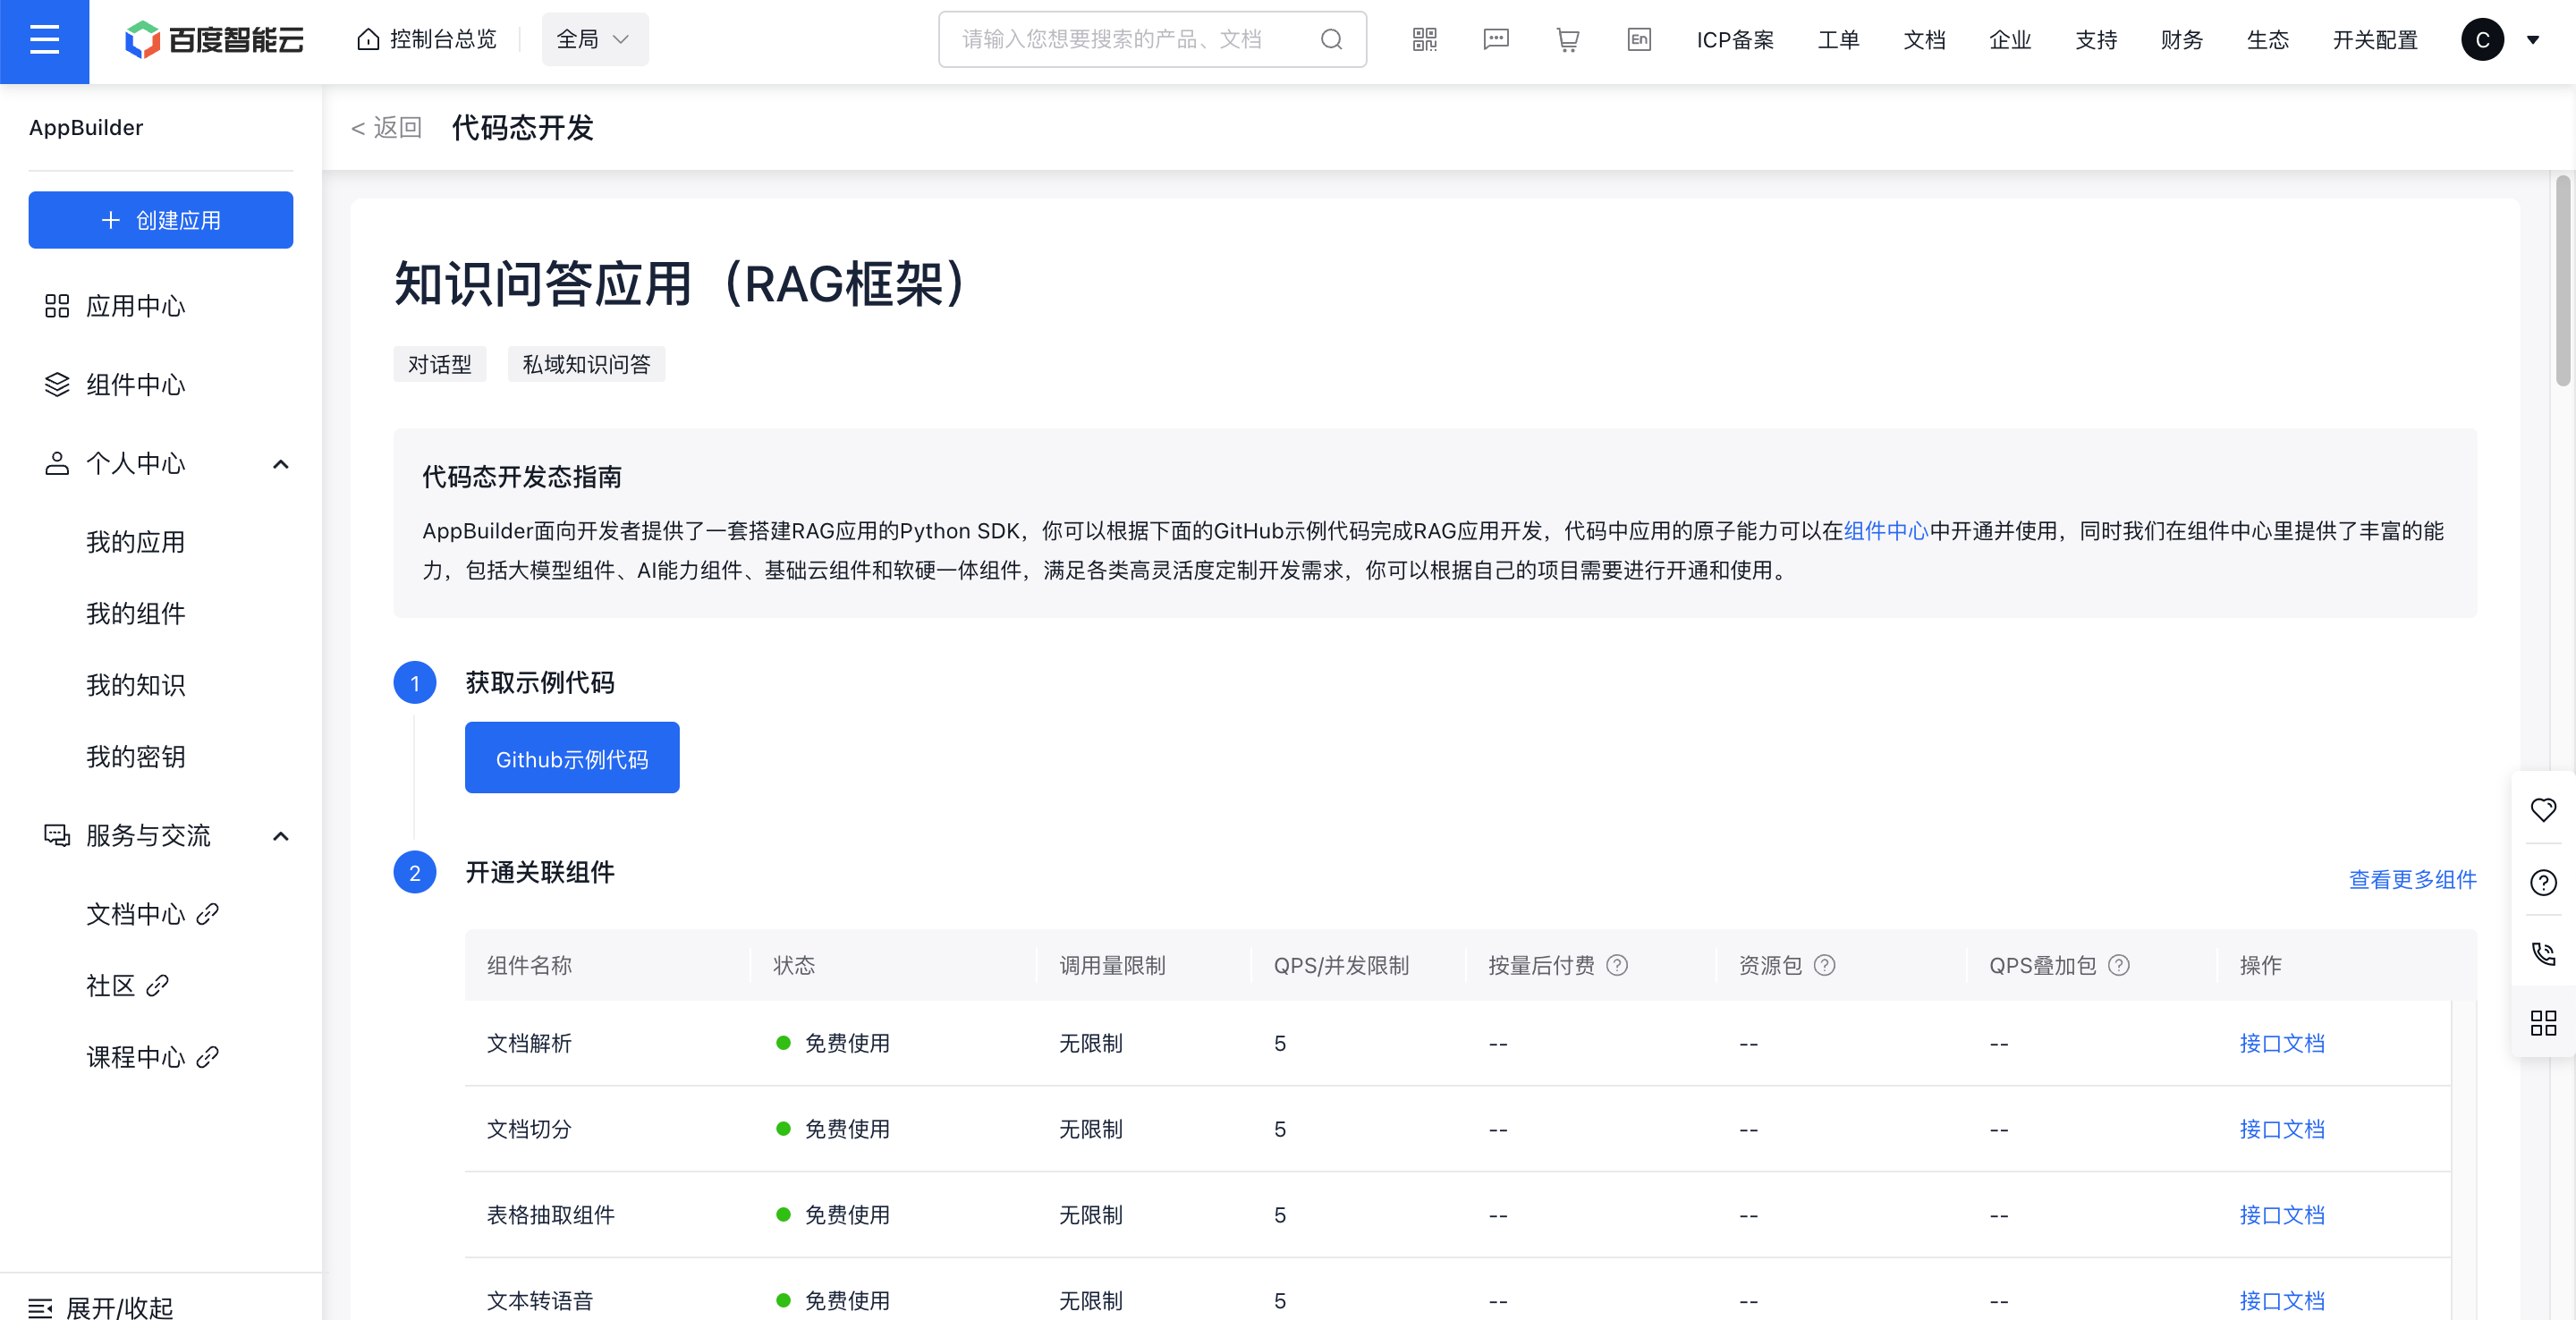Viewport: 2576px width, 1320px height.
Task: Open the hamburger main menu
Action: (x=44, y=40)
